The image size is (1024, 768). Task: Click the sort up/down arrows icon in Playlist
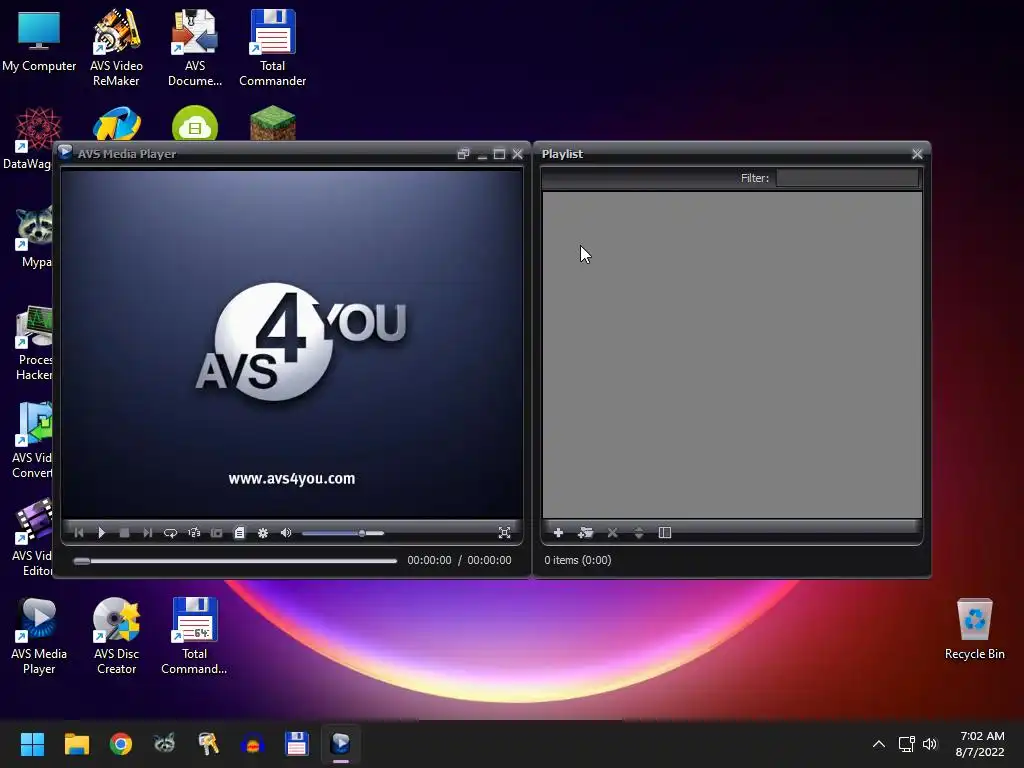click(x=639, y=533)
